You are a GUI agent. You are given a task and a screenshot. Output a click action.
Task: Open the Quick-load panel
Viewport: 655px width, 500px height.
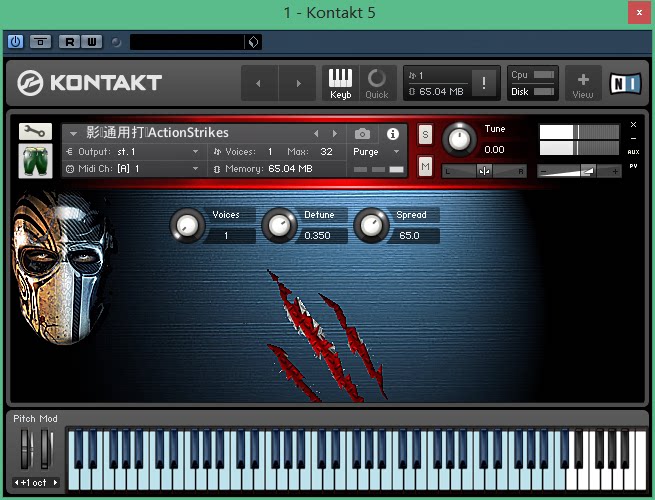click(x=377, y=83)
